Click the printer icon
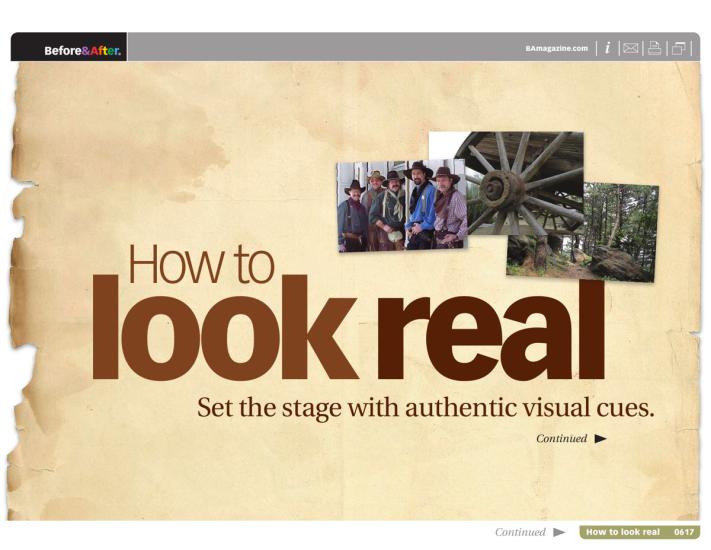This screenshot has height=550, width=711. (654, 48)
